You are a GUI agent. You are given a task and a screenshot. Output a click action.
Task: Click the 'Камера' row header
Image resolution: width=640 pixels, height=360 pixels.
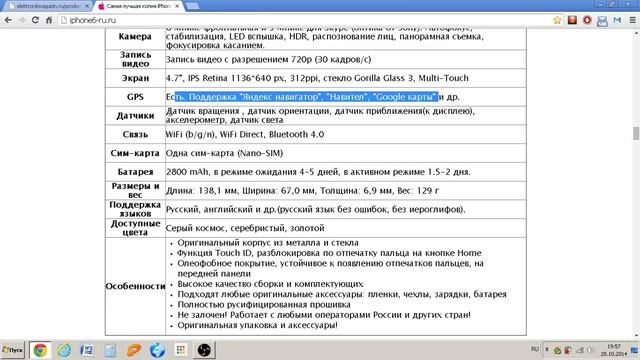point(135,36)
